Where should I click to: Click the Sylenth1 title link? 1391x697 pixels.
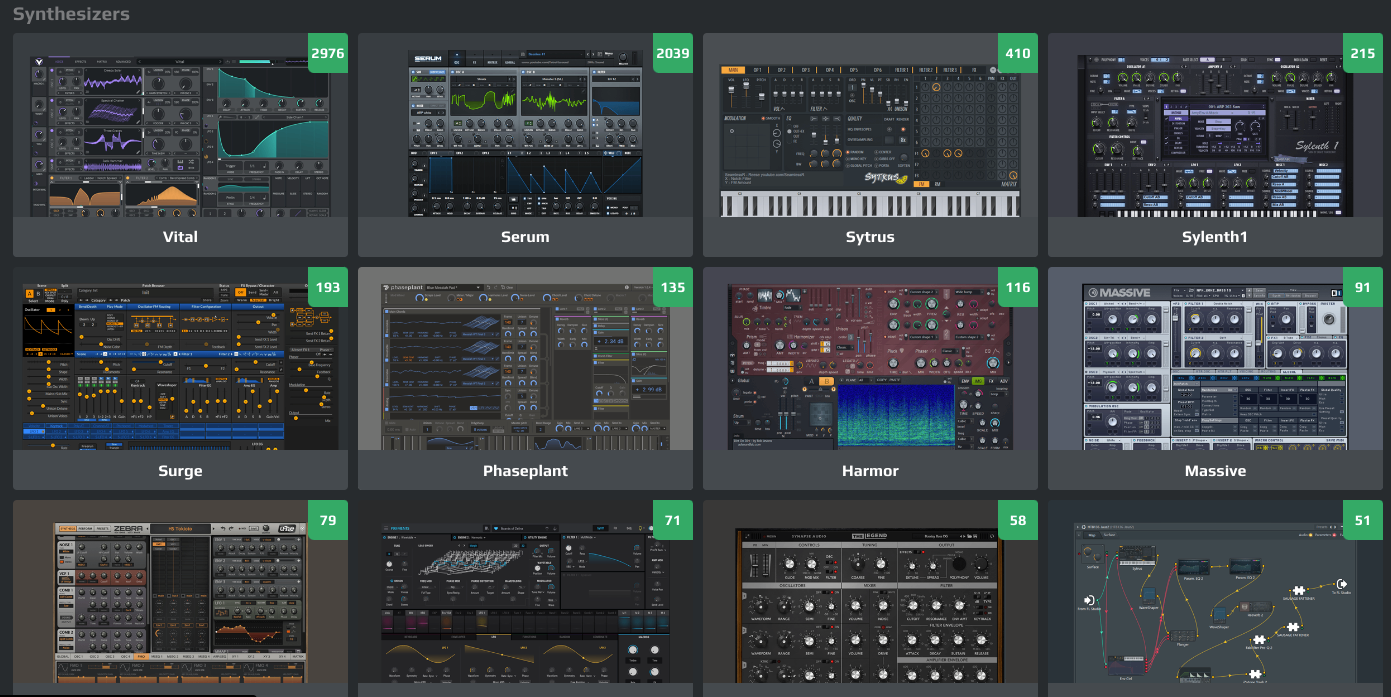point(1215,237)
